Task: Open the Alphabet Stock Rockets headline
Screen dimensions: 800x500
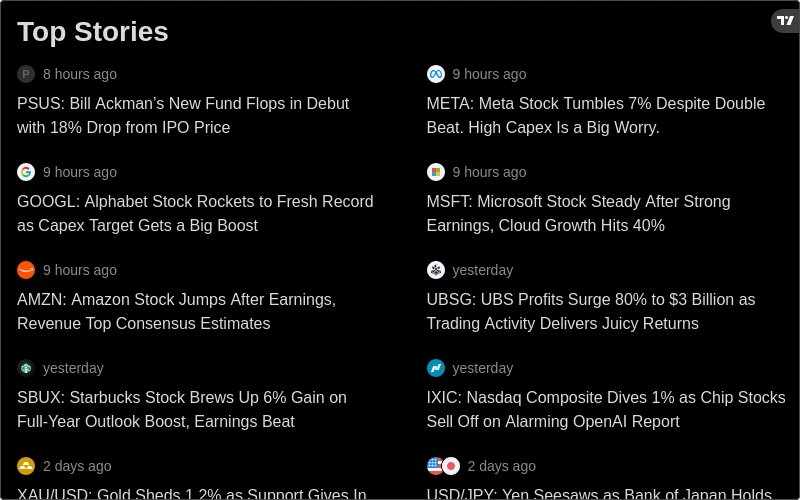Action: pos(195,213)
